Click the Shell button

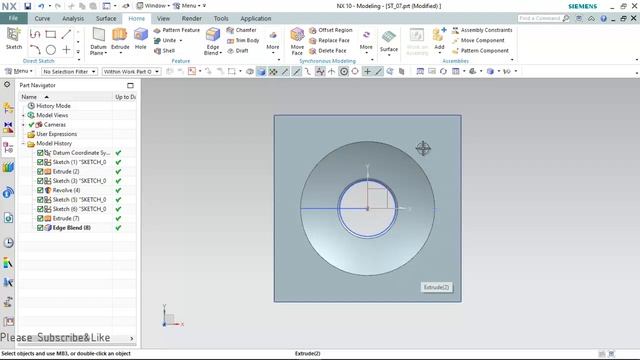click(x=164, y=51)
